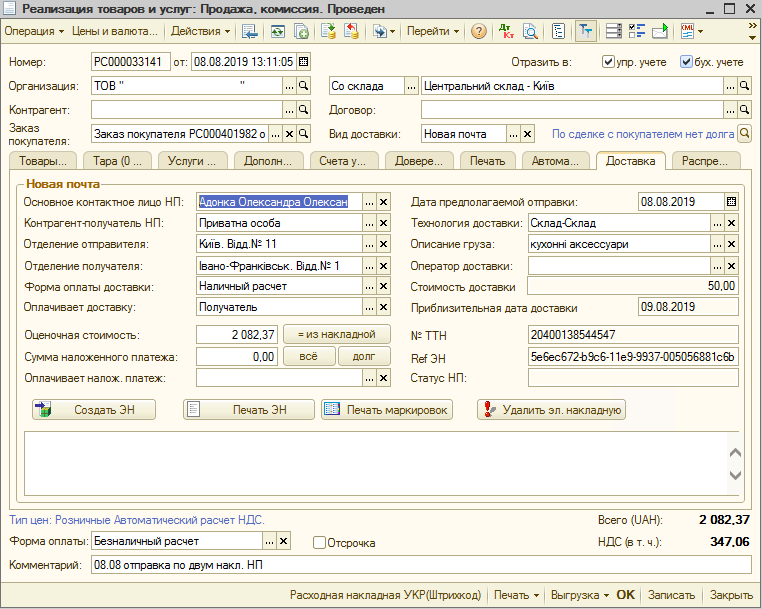
Task: Expand the Перейти dropdown menu
Action: (x=433, y=31)
